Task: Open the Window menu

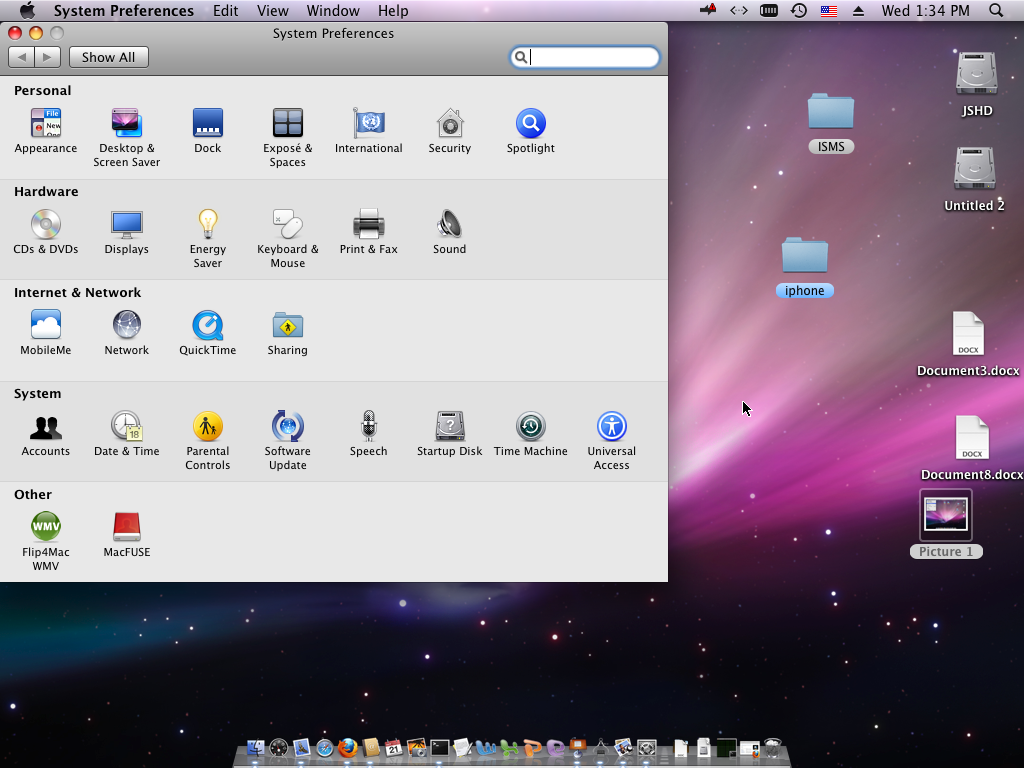Action: [333, 10]
